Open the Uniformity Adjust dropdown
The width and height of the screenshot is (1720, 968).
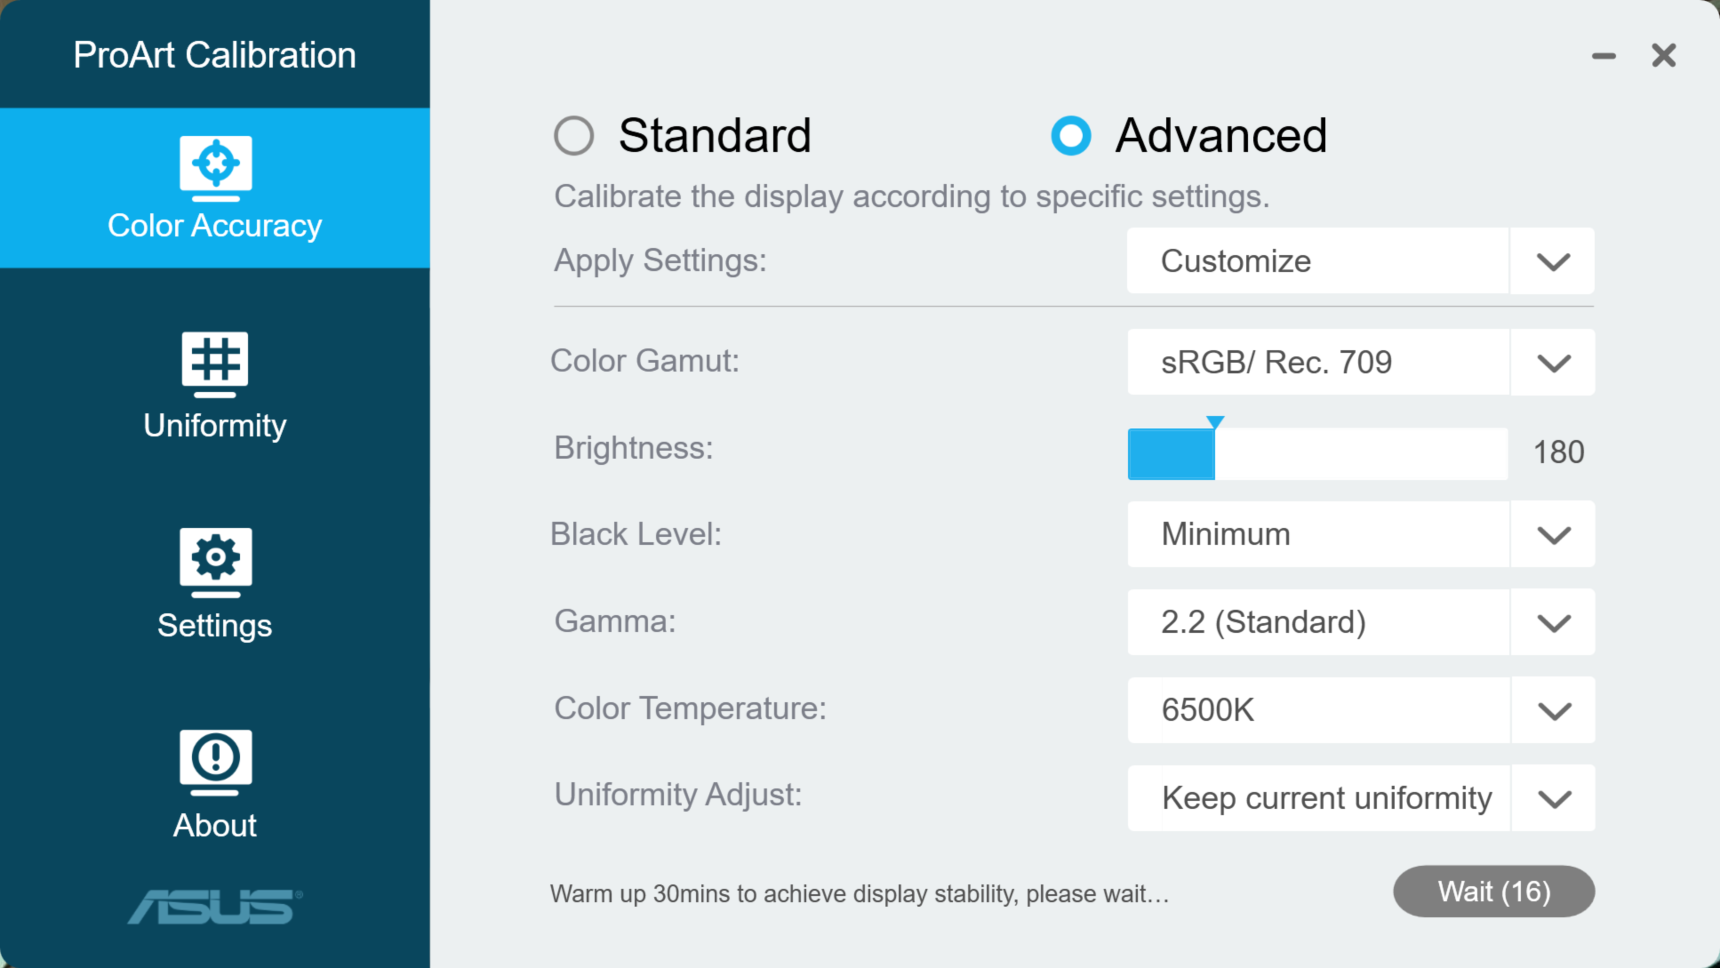[1360, 798]
